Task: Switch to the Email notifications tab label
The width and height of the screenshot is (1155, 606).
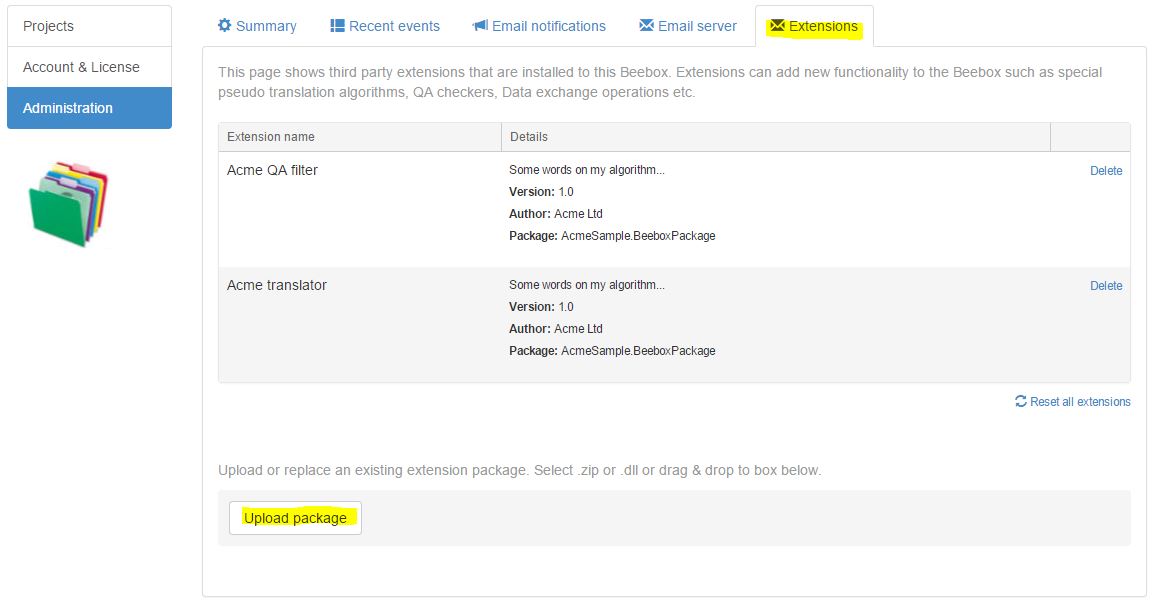Action: pos(548,26)
